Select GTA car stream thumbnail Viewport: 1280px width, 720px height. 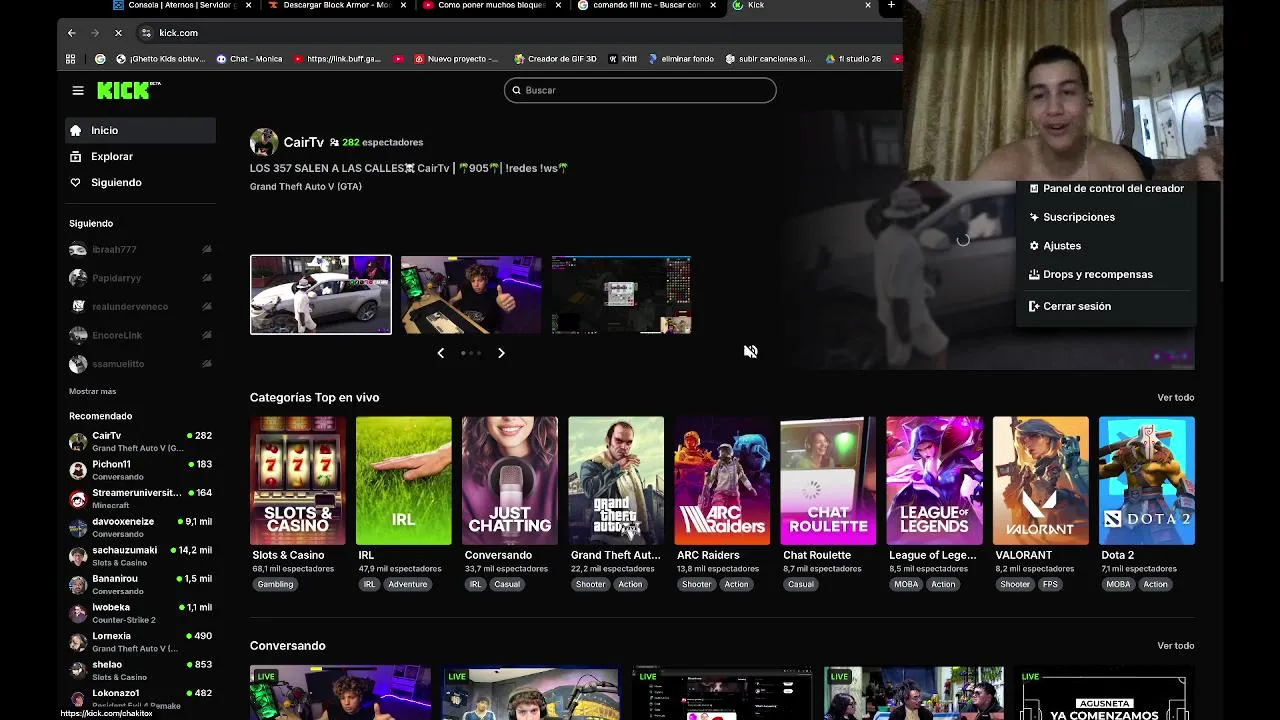(321, 295)
